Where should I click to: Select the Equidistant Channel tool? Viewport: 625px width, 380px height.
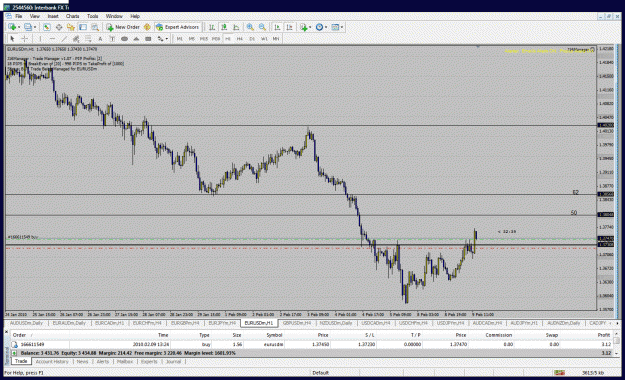[76, 39]
